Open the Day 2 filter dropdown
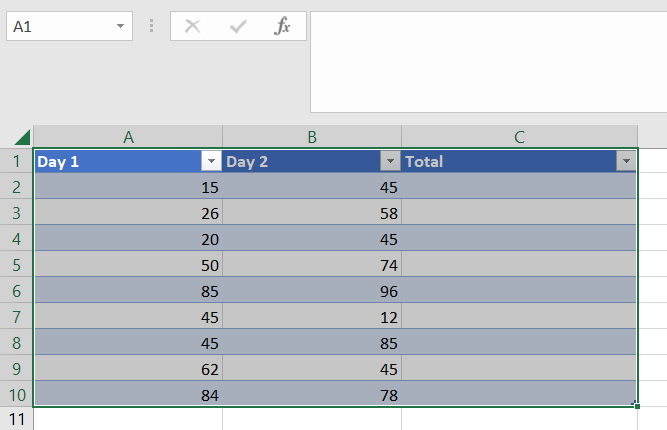This screenshot has height=430, width=667. [x=390, y=161]
